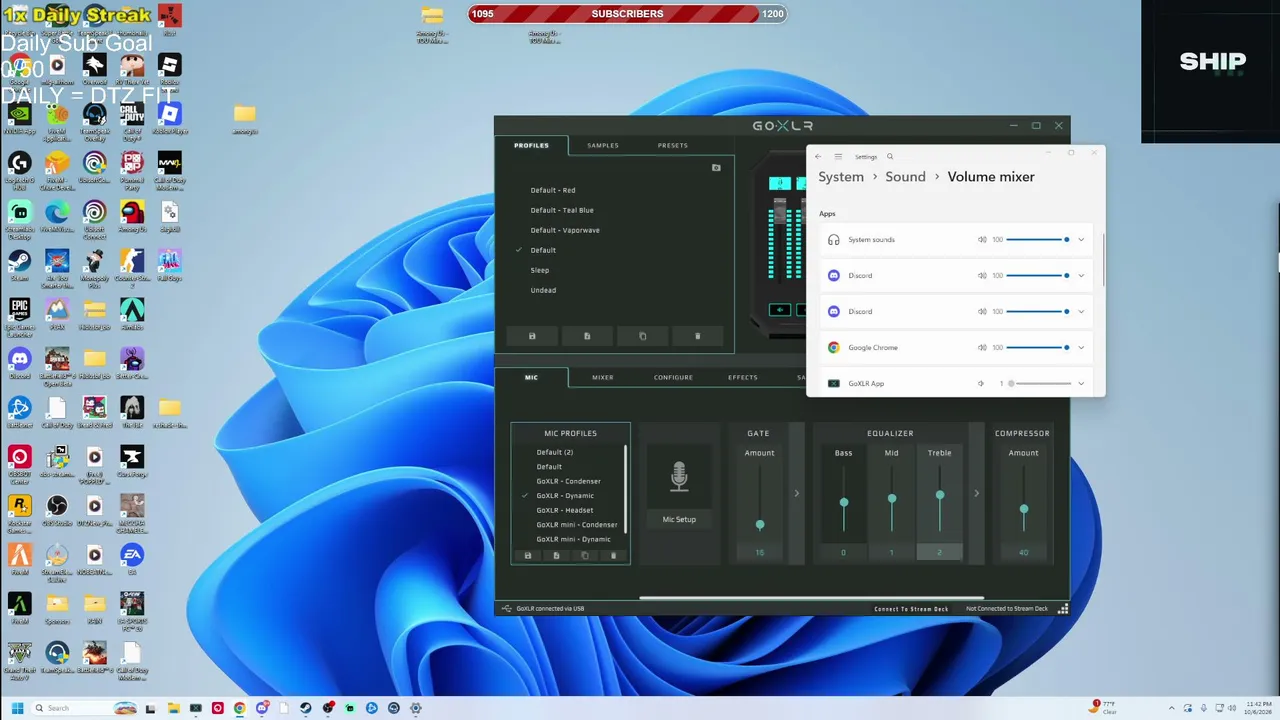Click the Settings search magnifier icon
Image resolution: width=1280 pixels, height=720 pixels.
coord(890,156)
